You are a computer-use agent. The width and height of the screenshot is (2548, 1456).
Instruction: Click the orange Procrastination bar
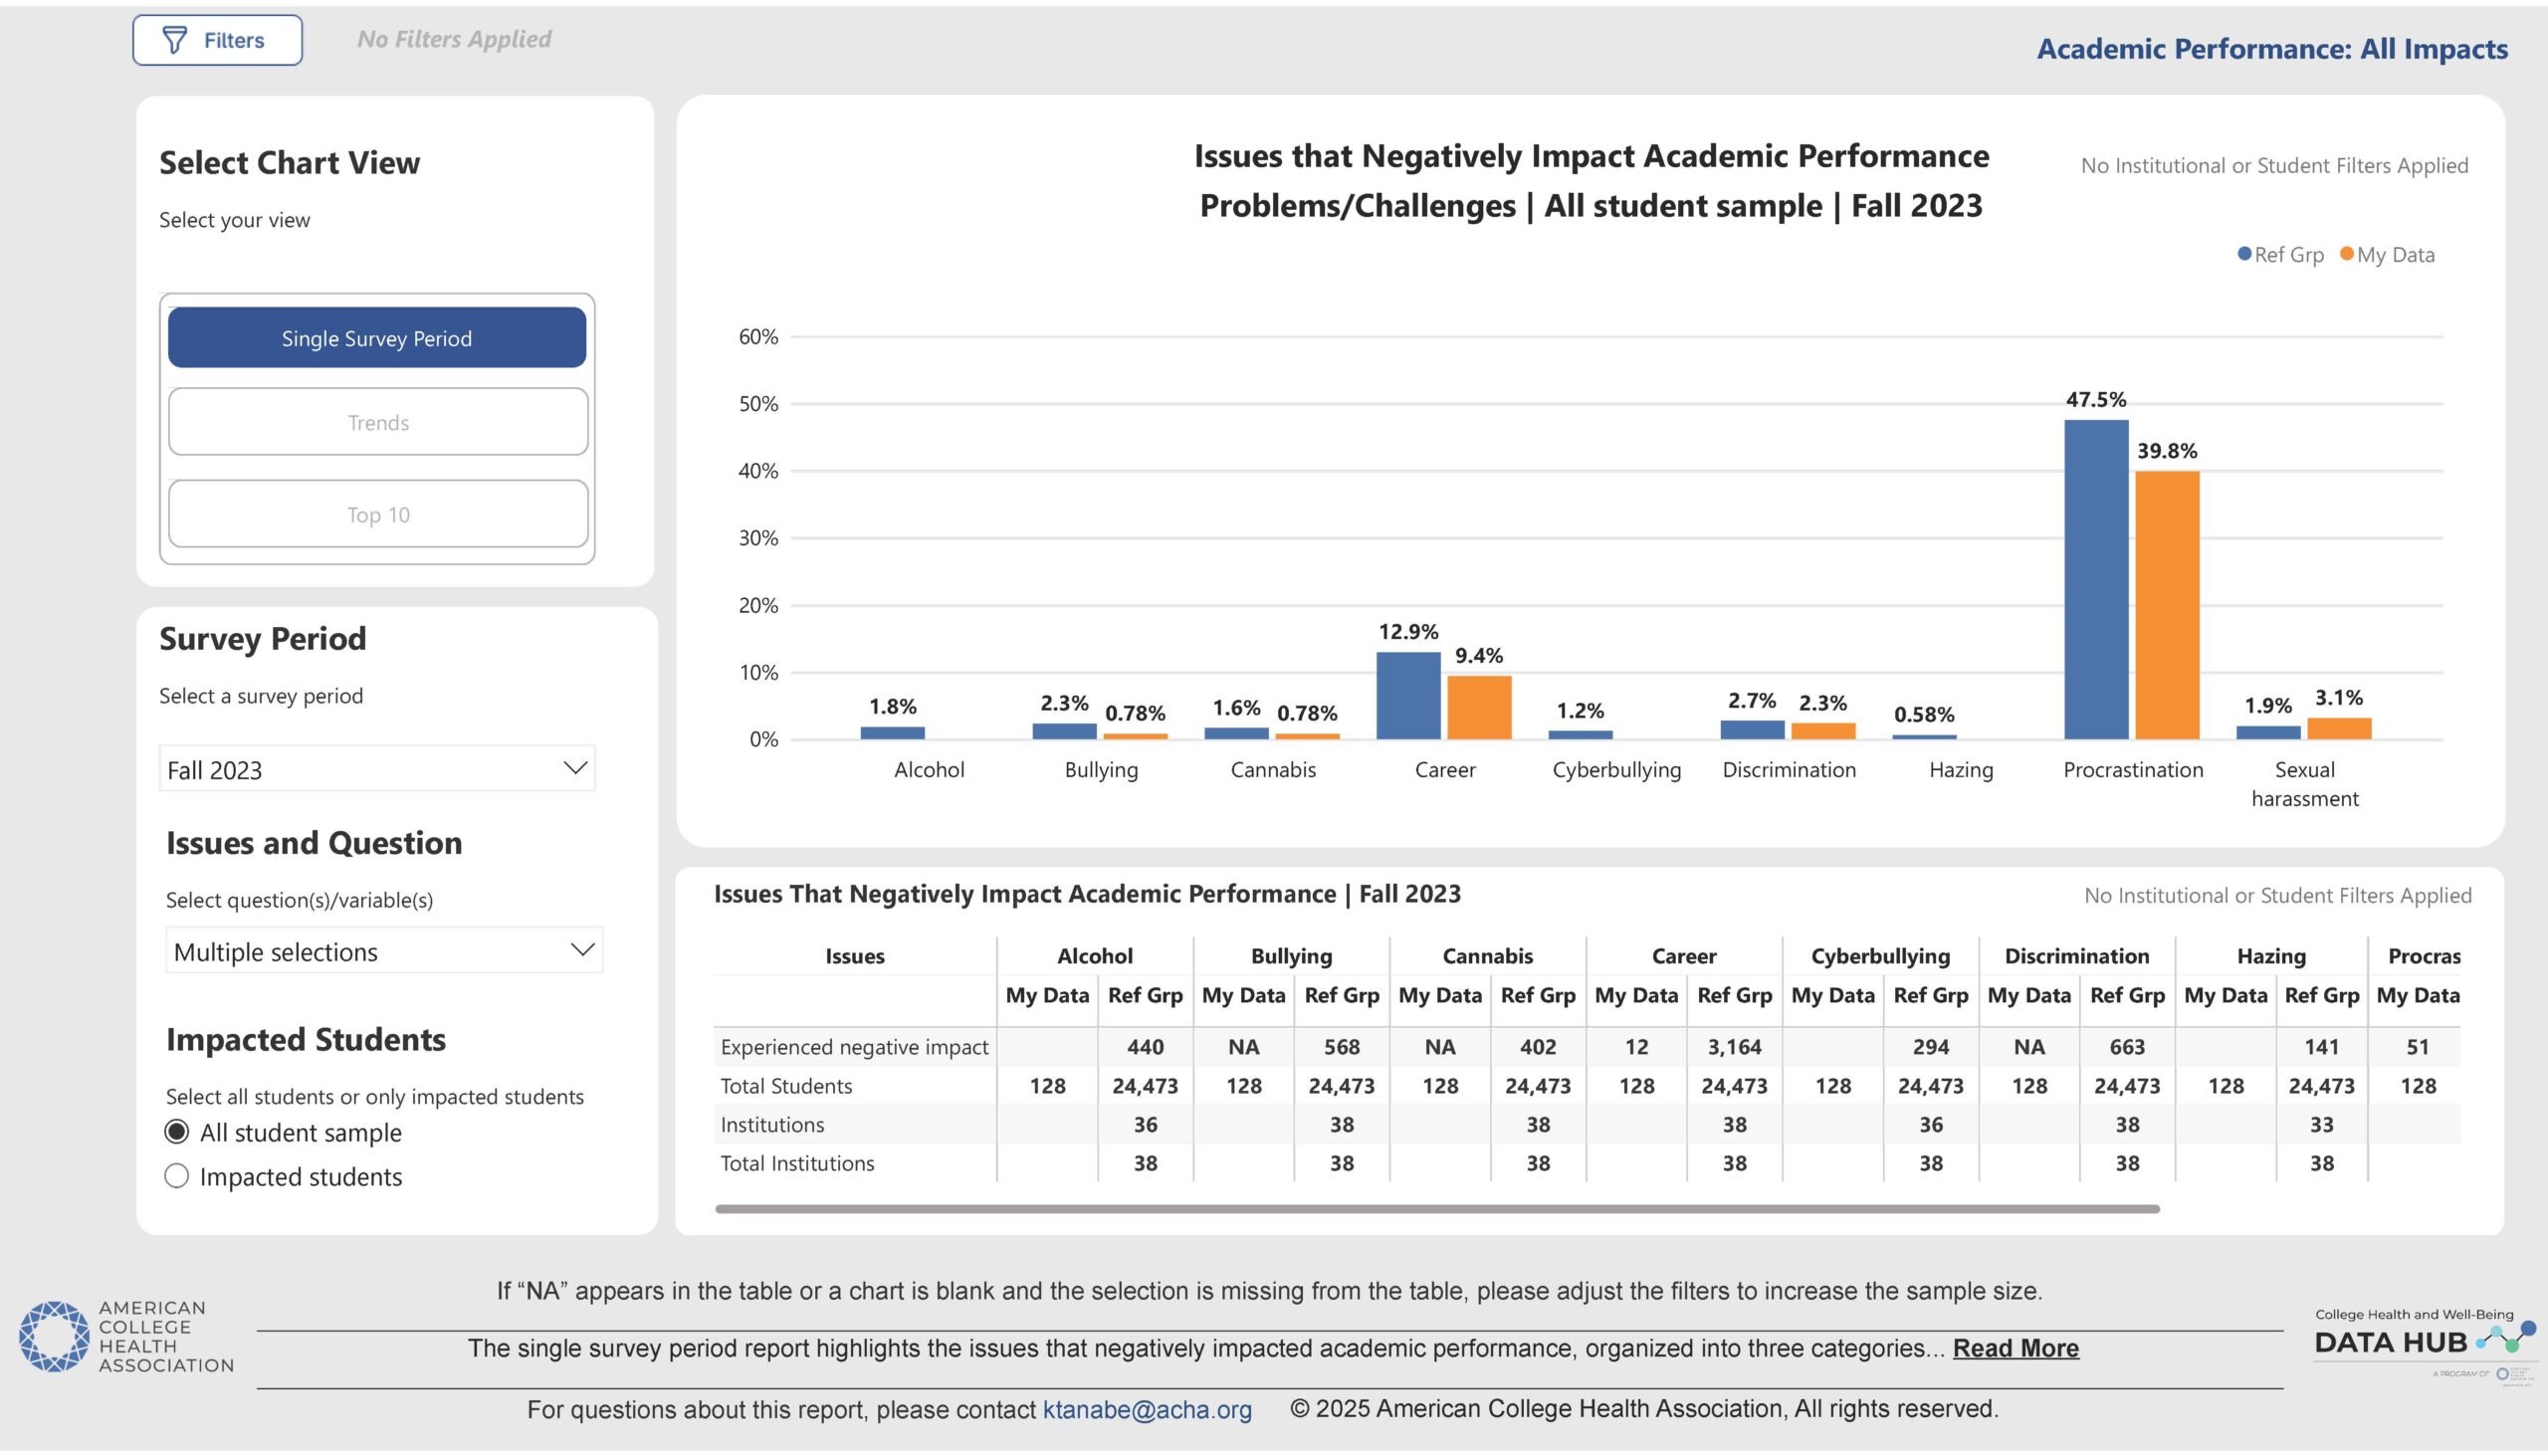(x=2167, y=604)
